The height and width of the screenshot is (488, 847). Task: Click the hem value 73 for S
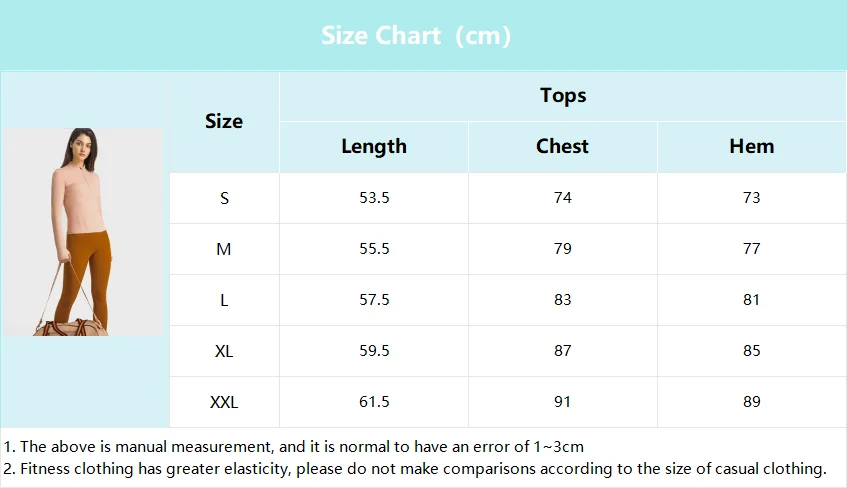pos(751,198)
